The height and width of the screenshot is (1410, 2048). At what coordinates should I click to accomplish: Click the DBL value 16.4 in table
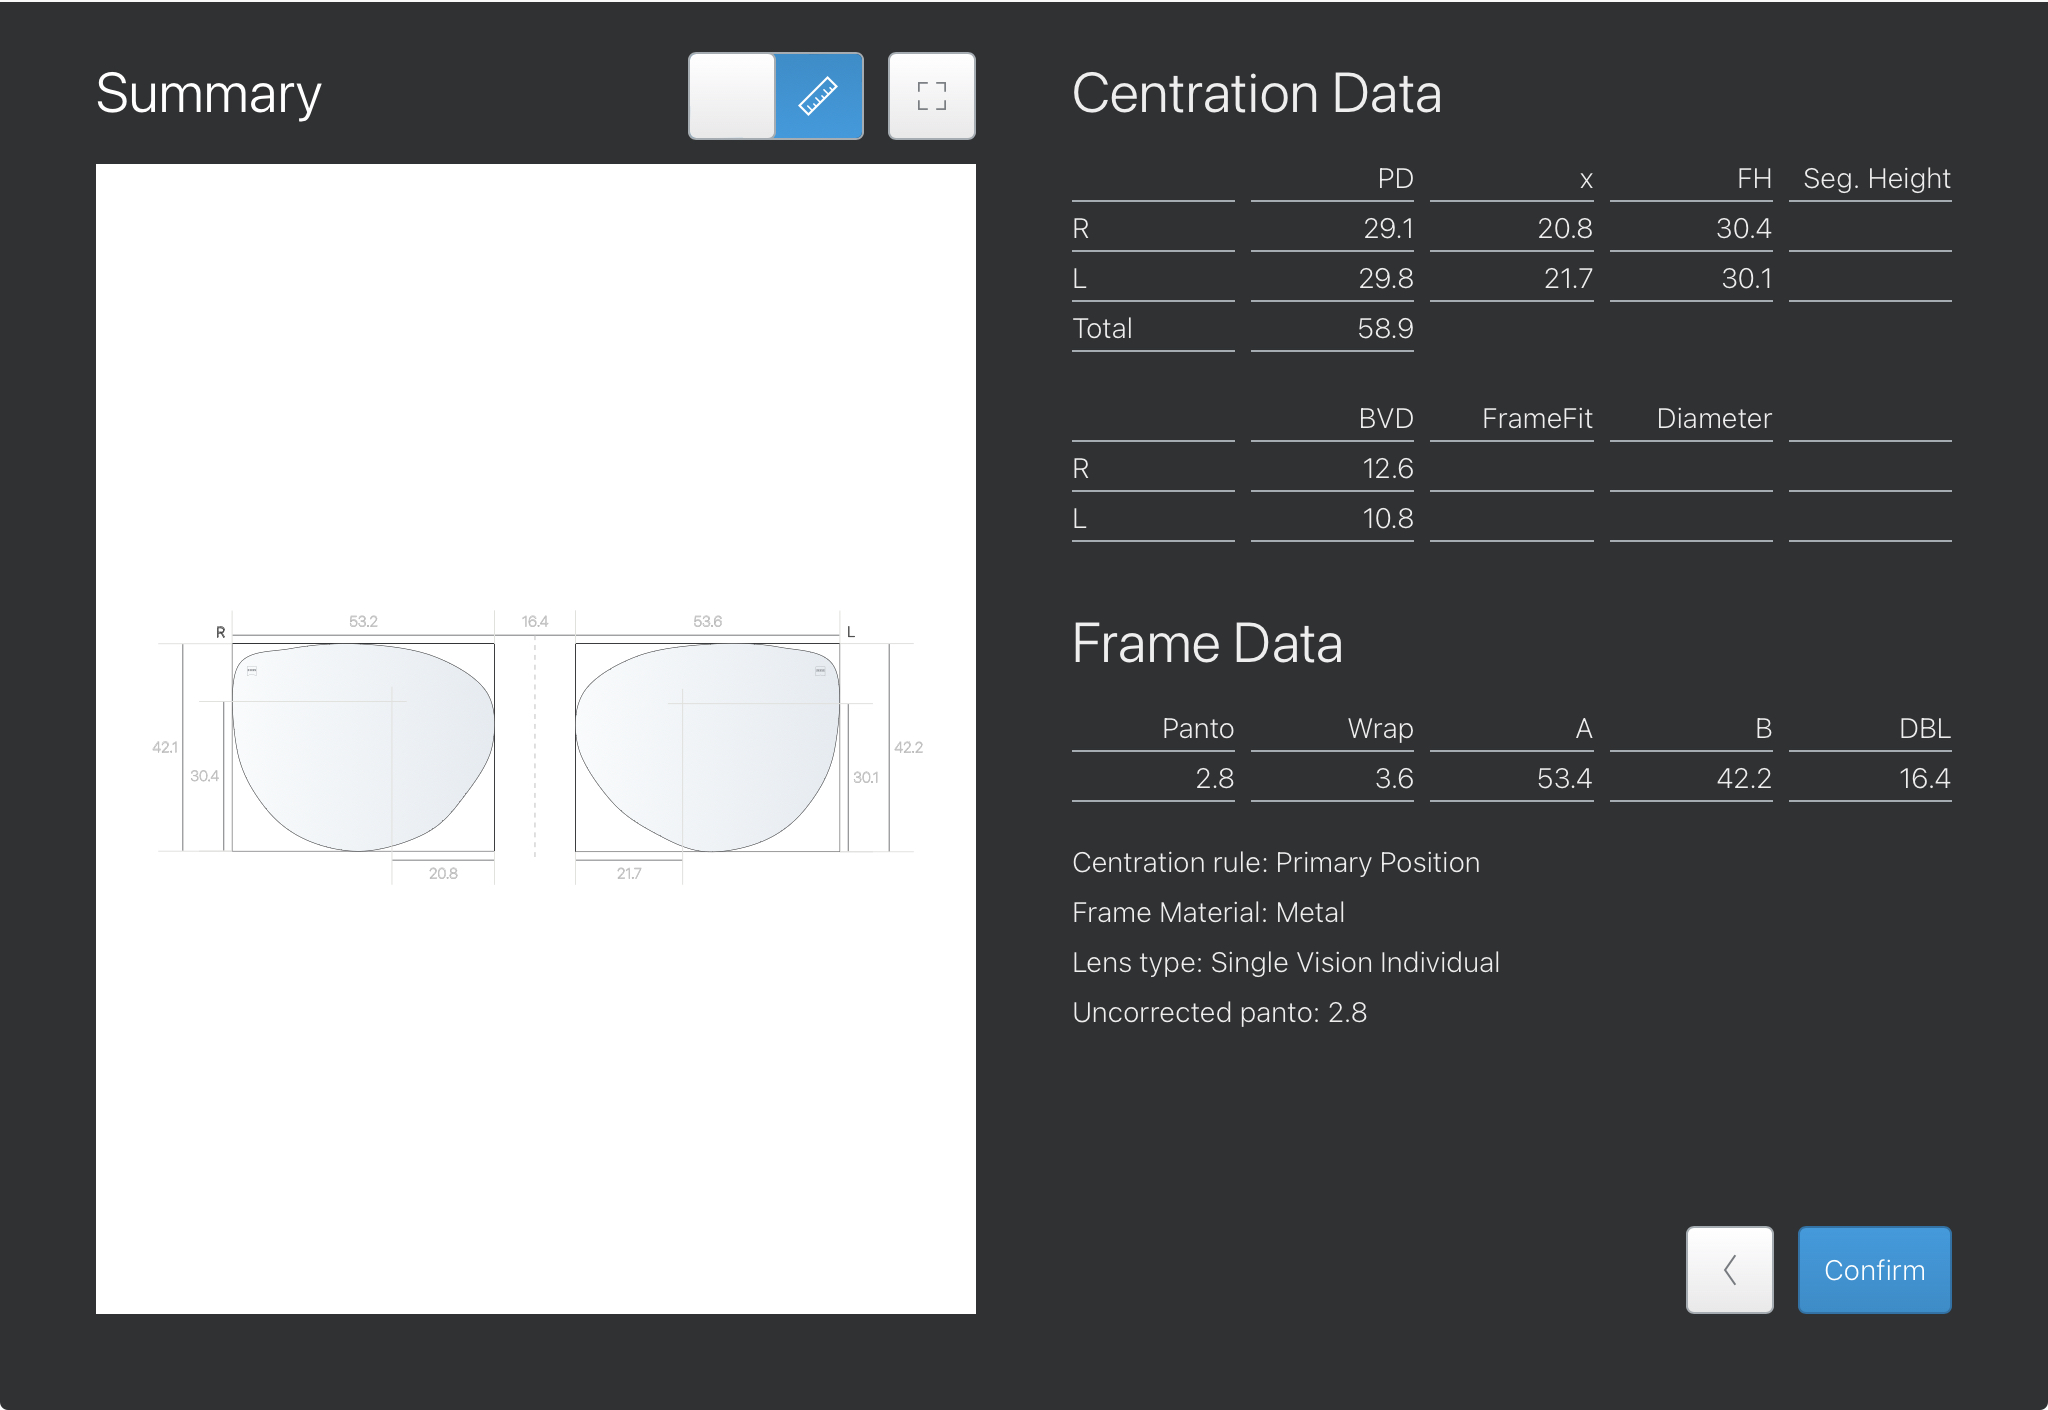click(1923, 778)
